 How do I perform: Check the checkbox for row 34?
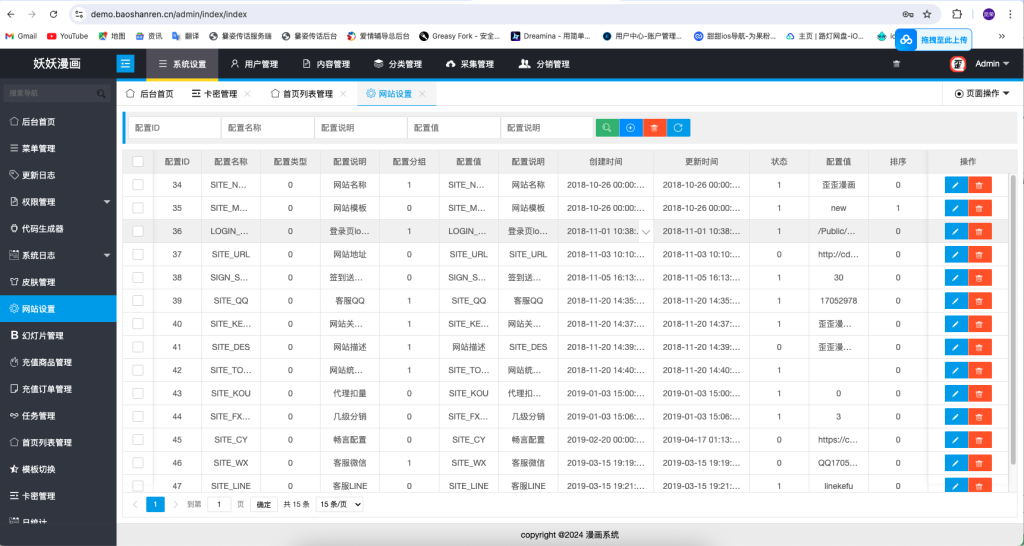138,185
